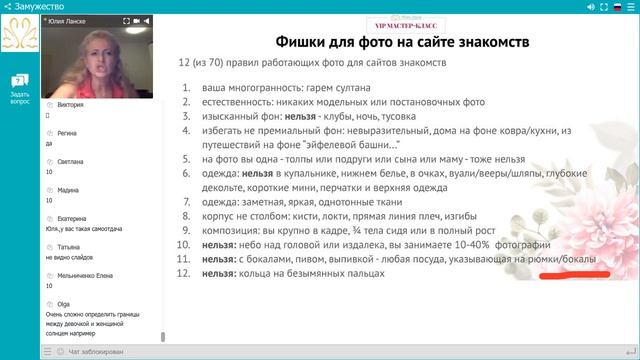Click subtitle '12 (из 70) правил'
The image size is (640, 360).
pyautogui.click(x=312, y=63)
